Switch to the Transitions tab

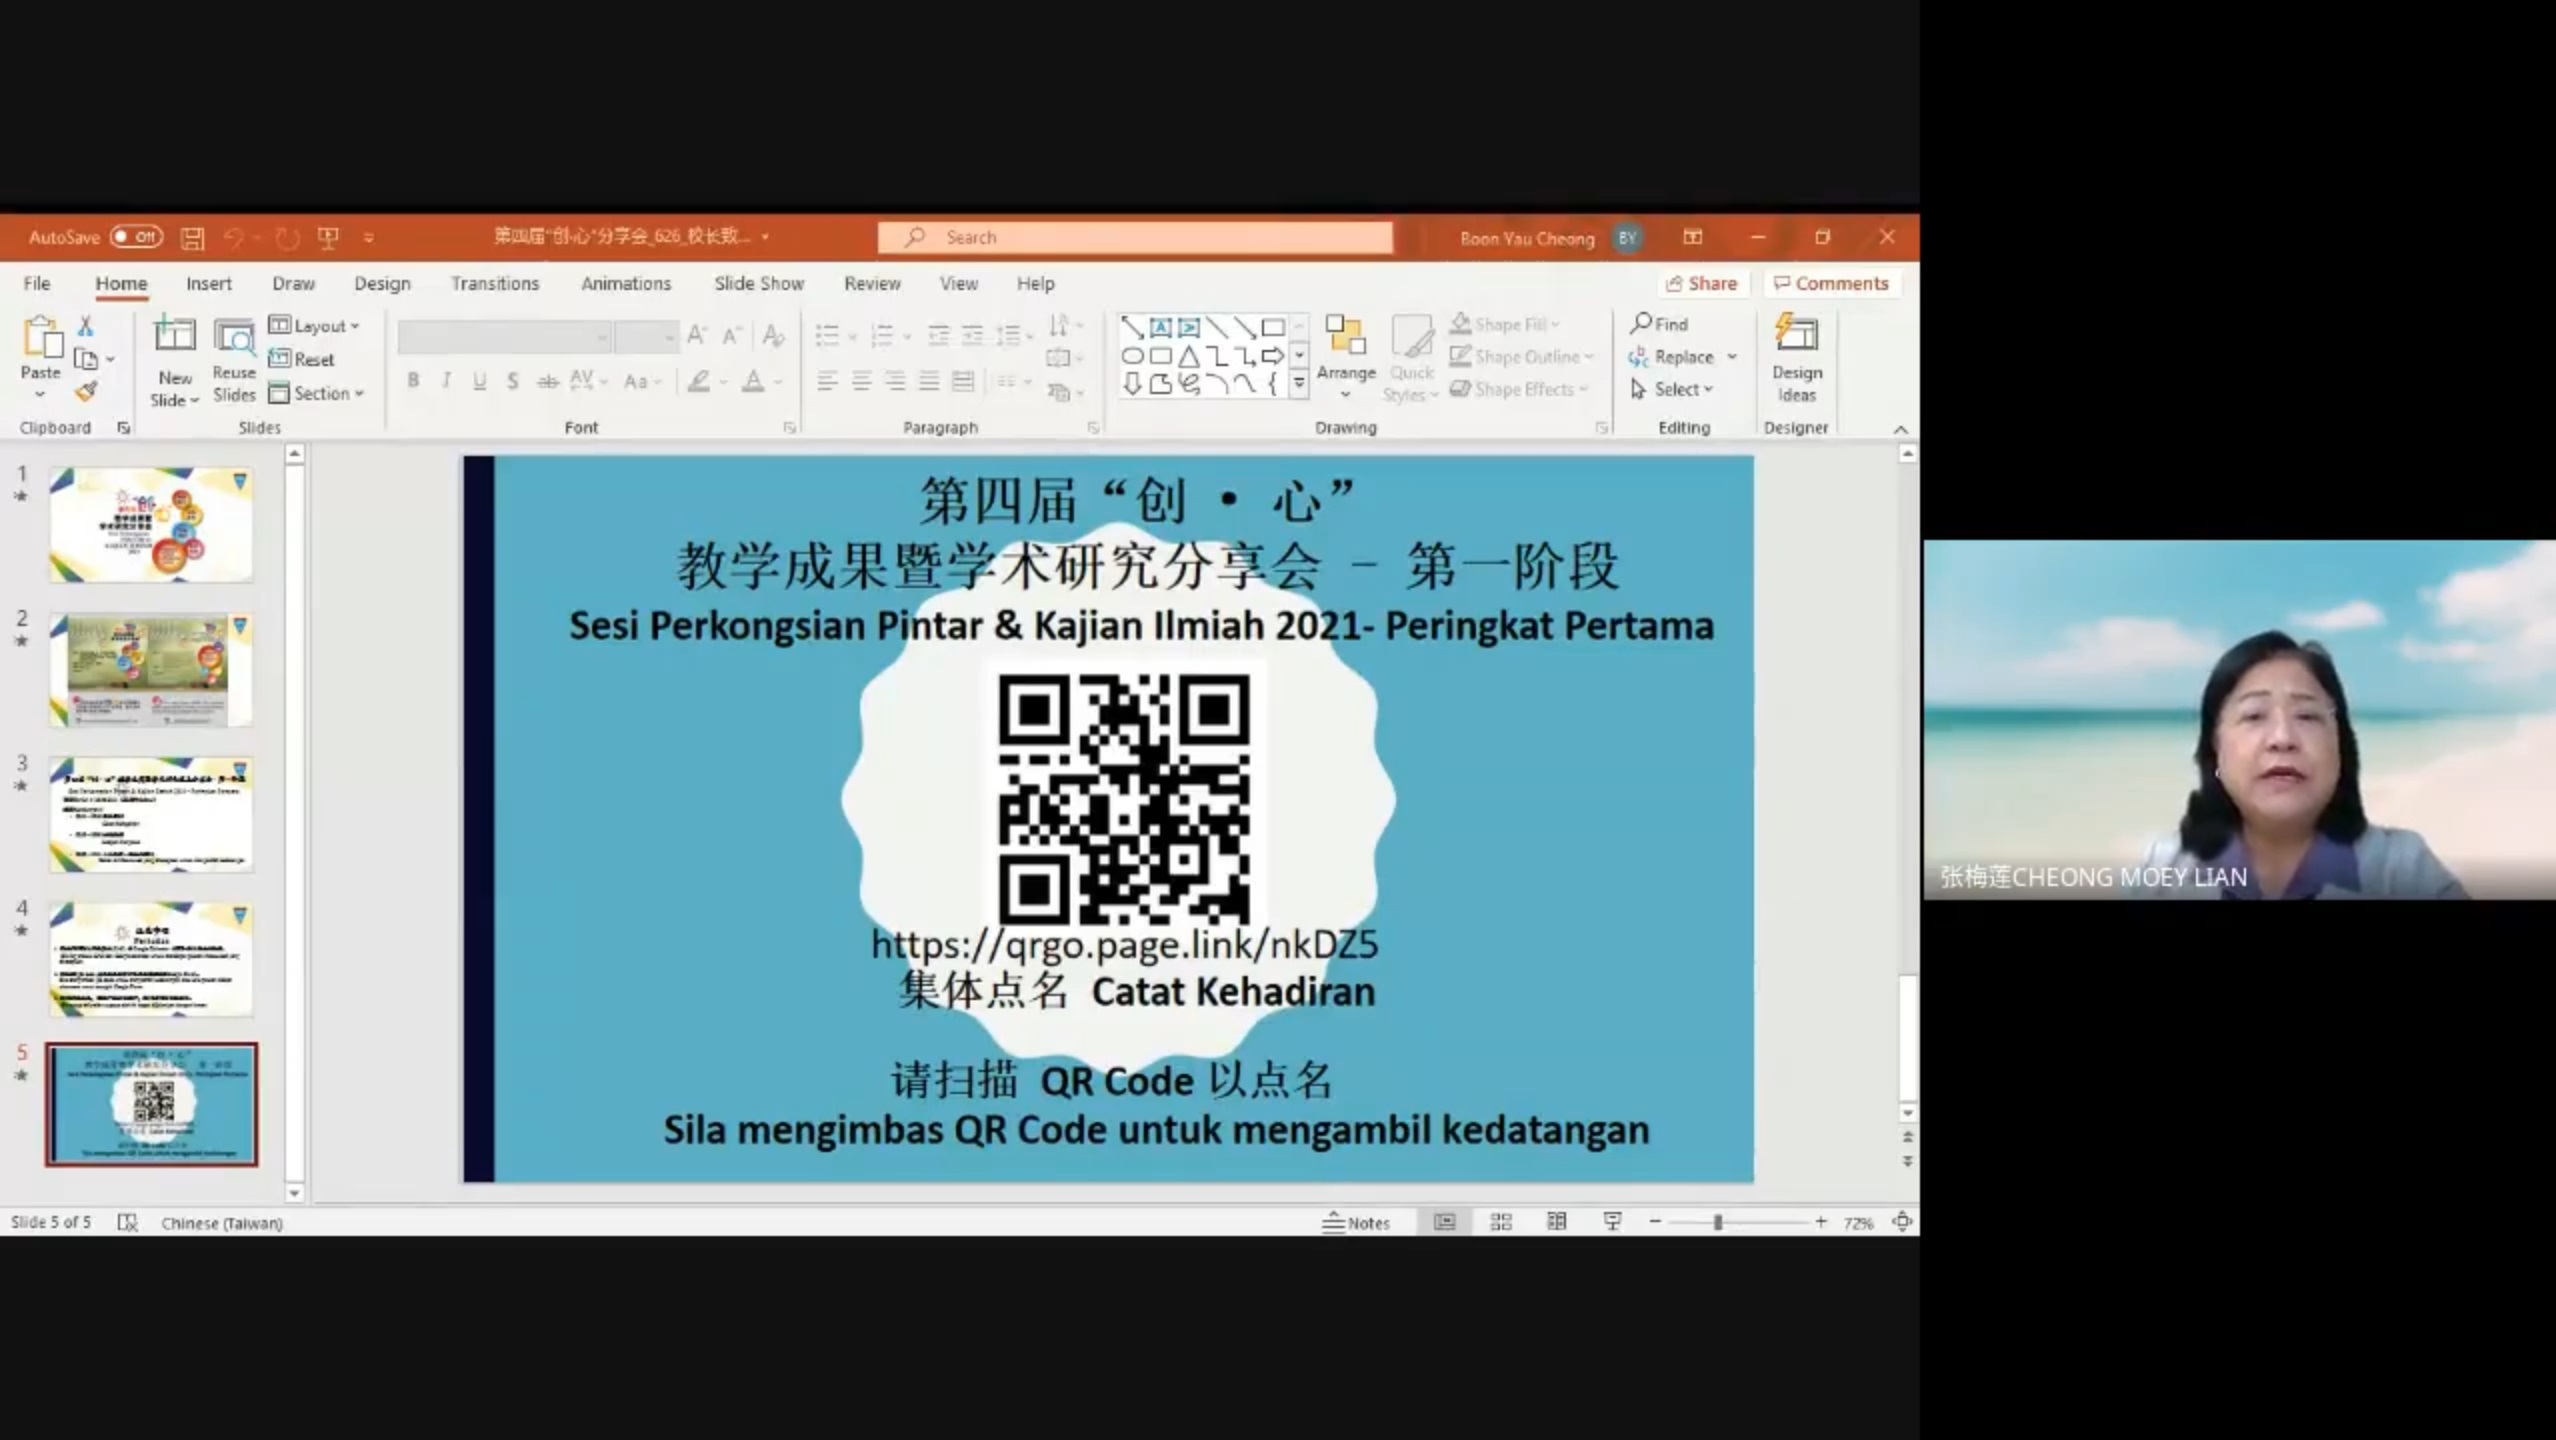coord(495,284)
